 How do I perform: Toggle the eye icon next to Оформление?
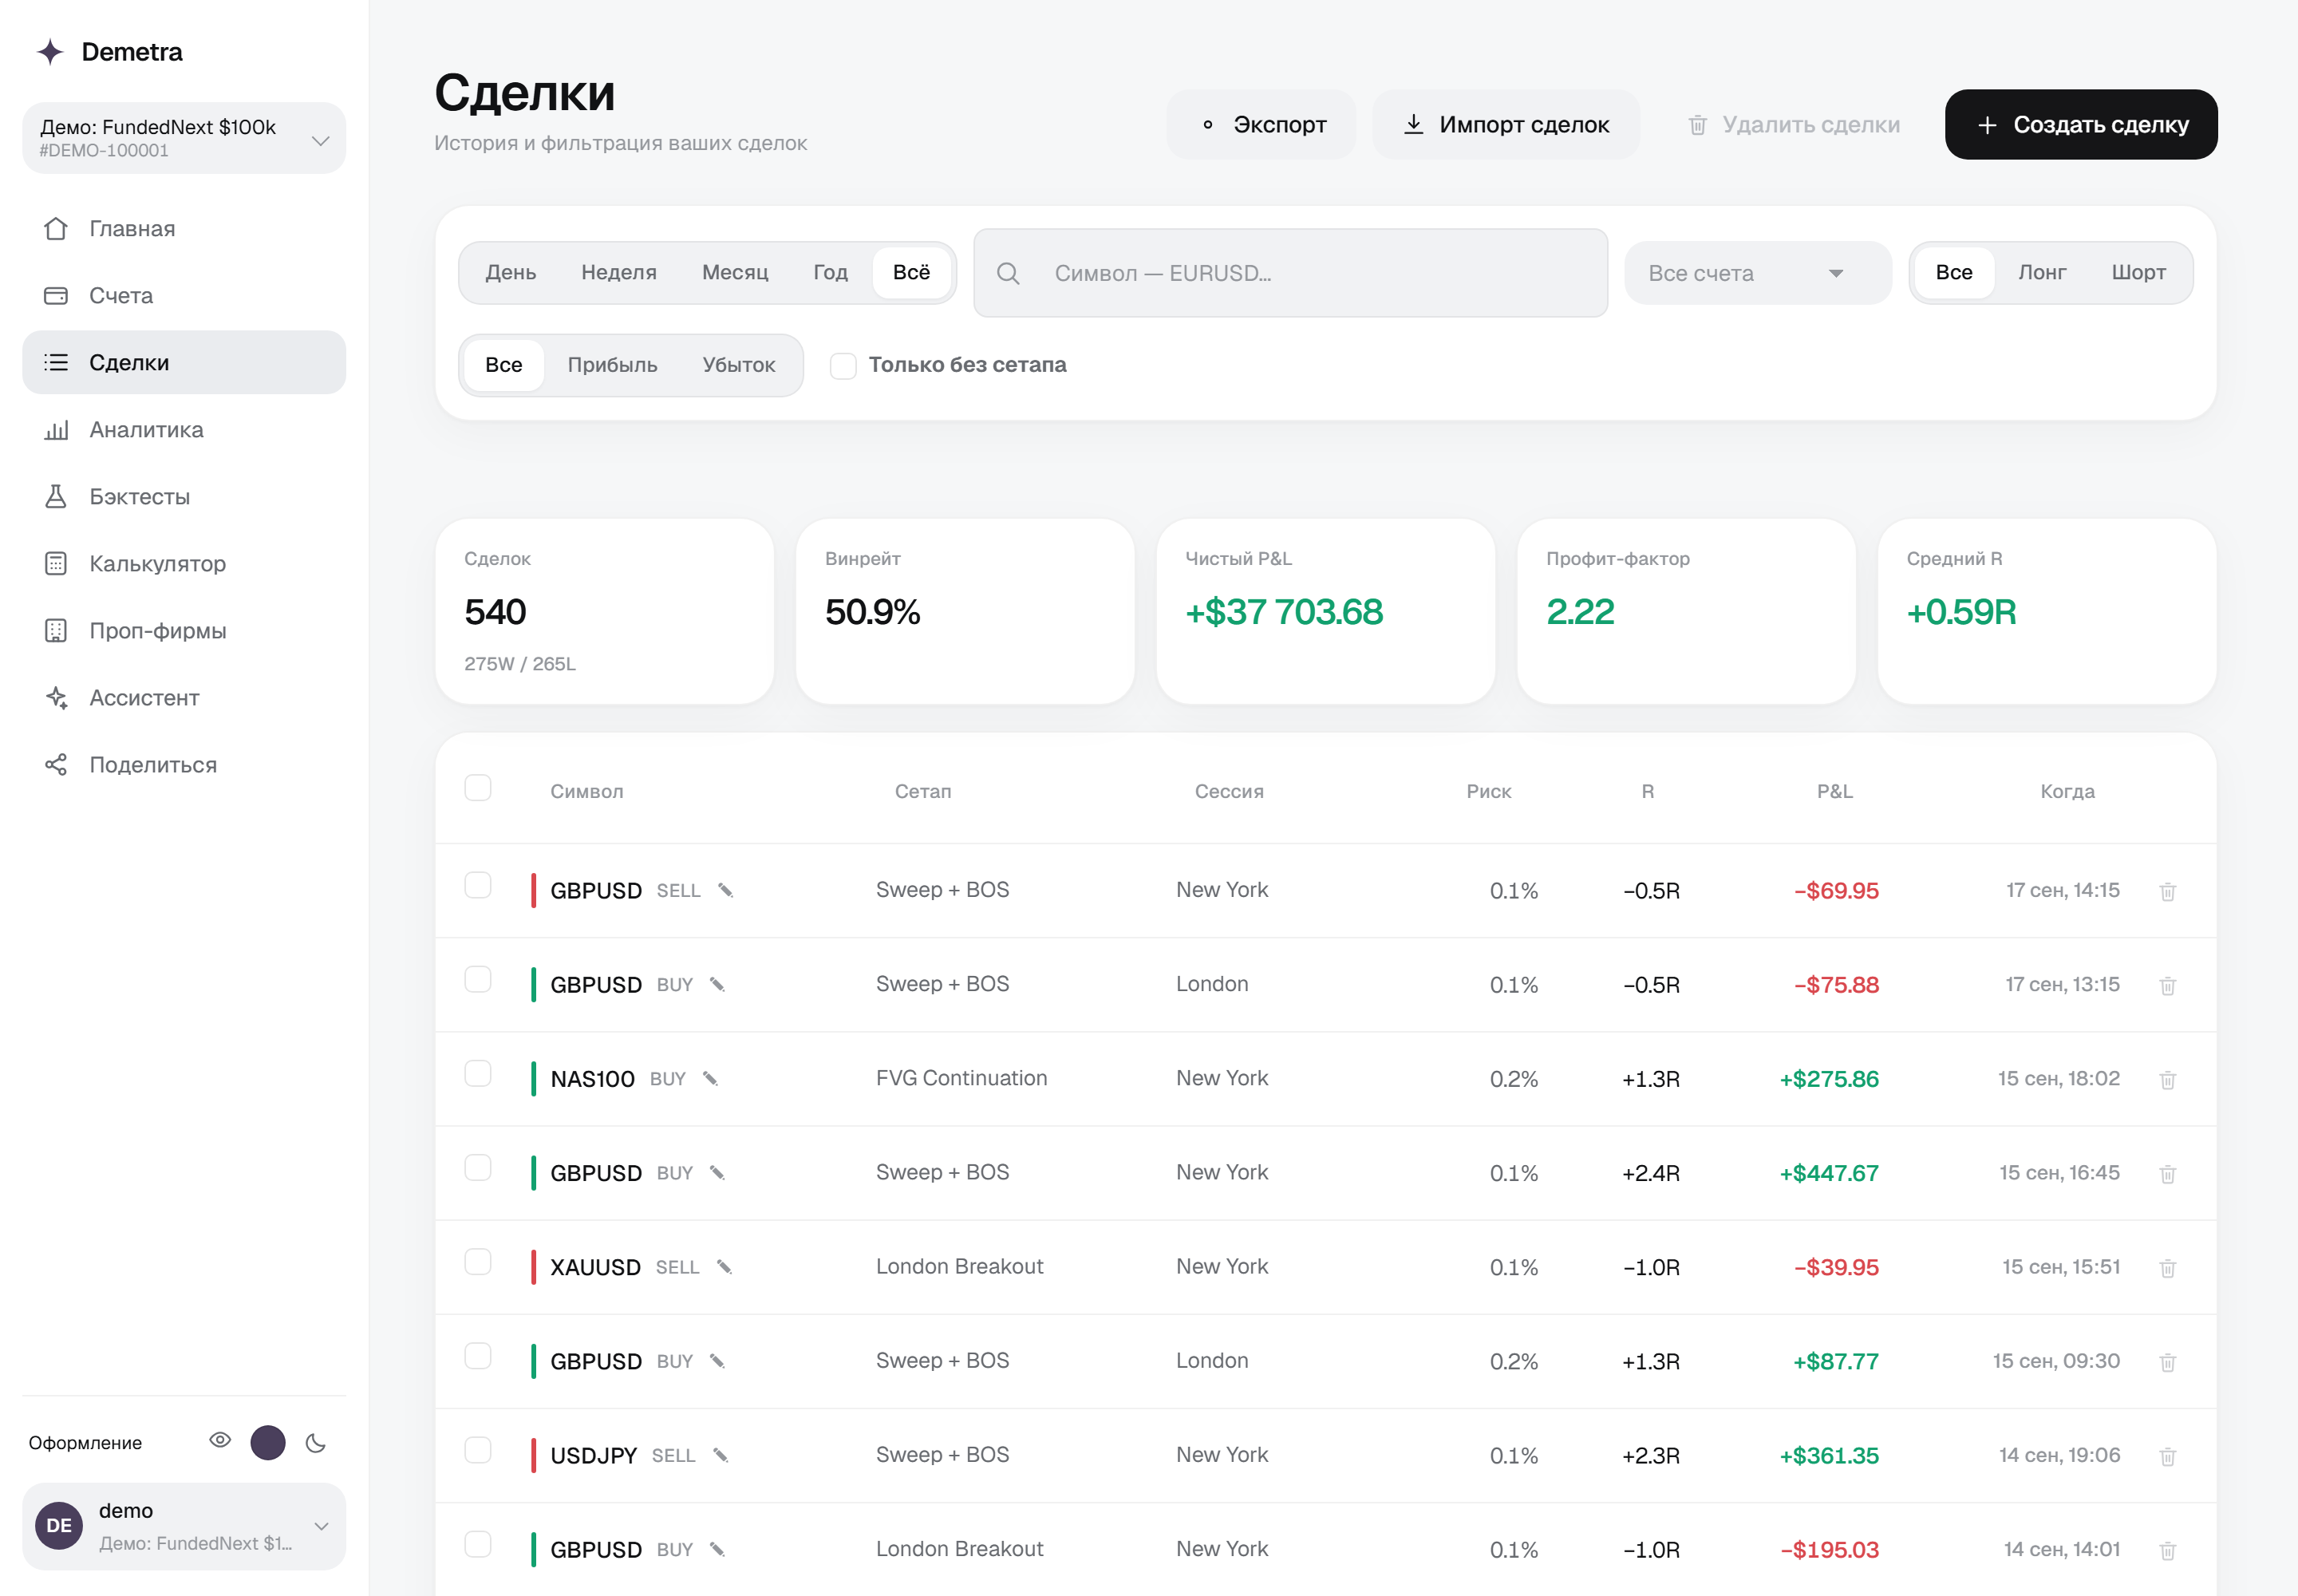pos(220,1440)
